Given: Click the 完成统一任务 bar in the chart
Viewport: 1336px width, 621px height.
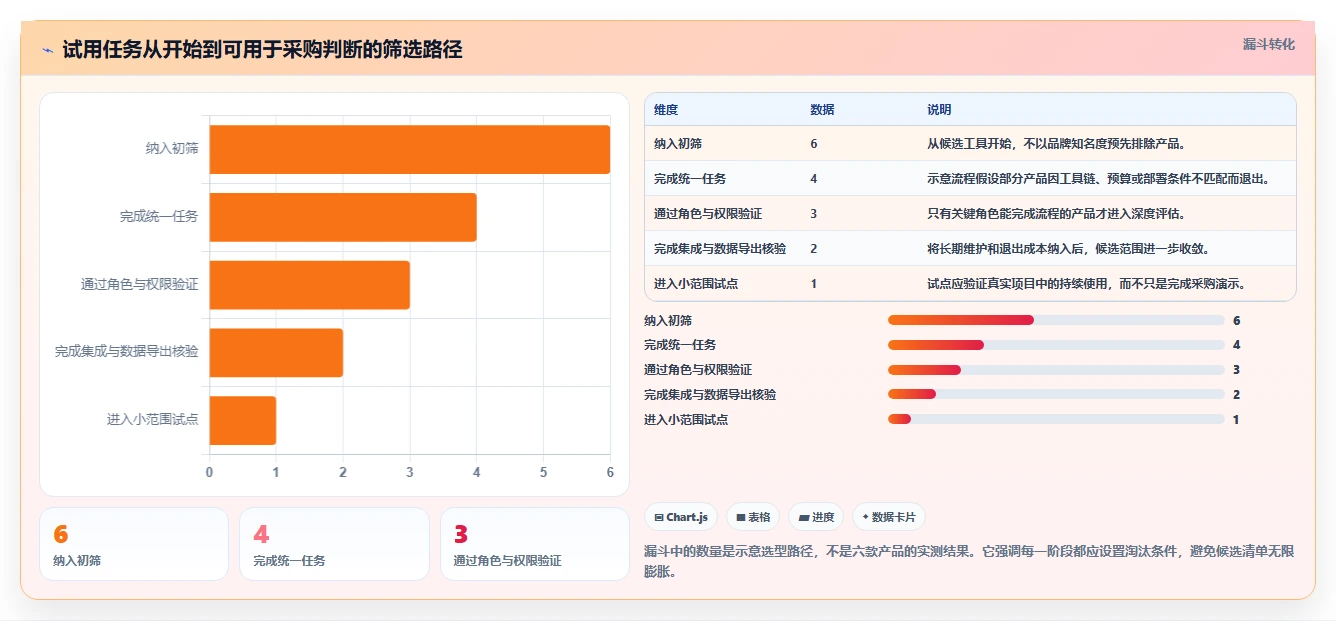Looking at the screenshot, I should click(342, 217).
